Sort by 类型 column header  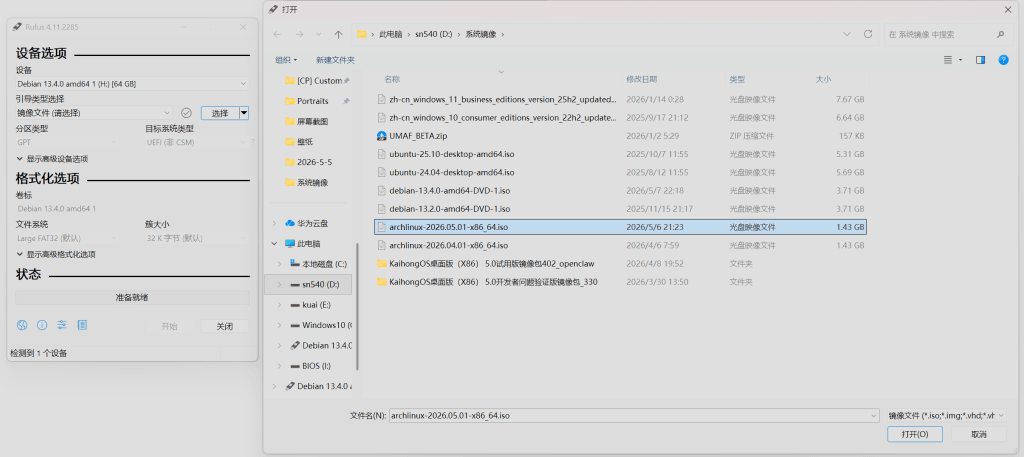click(737, 79)
